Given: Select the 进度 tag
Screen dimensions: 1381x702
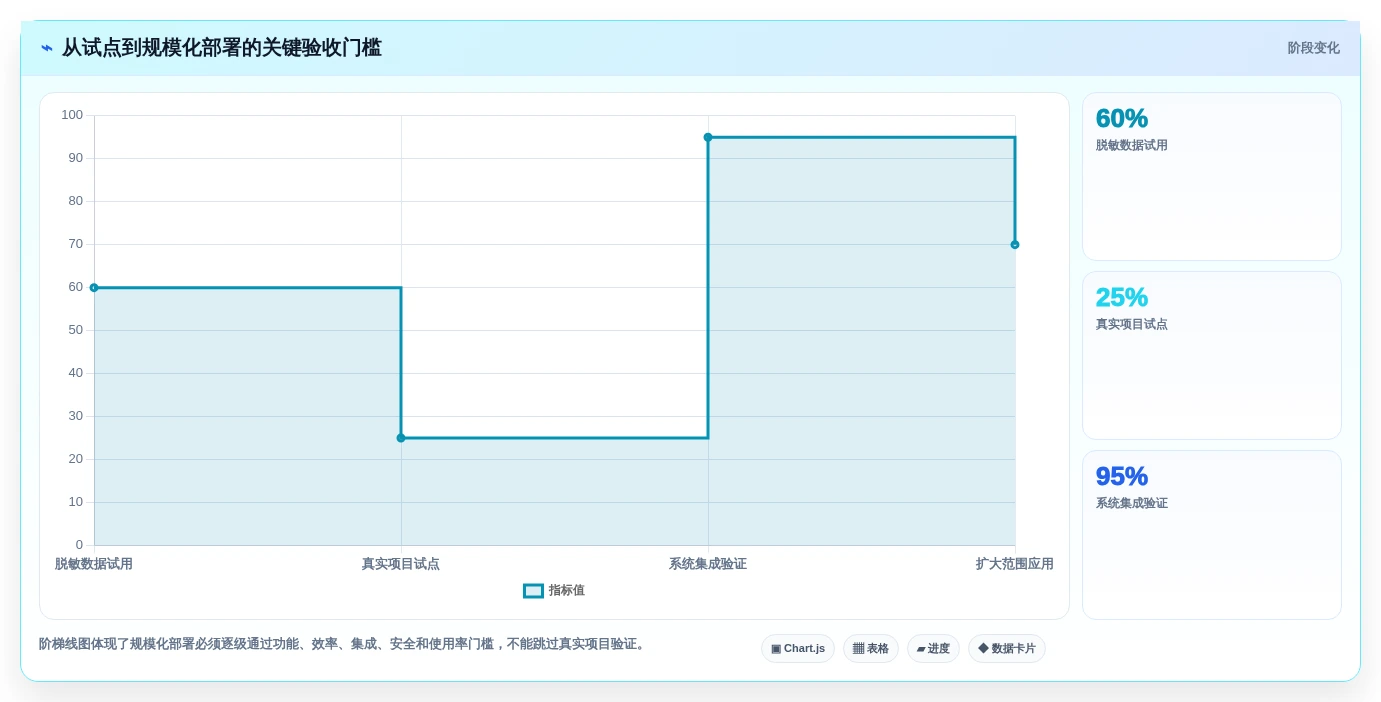Looking at the screenshot, I should pos(933,649).
